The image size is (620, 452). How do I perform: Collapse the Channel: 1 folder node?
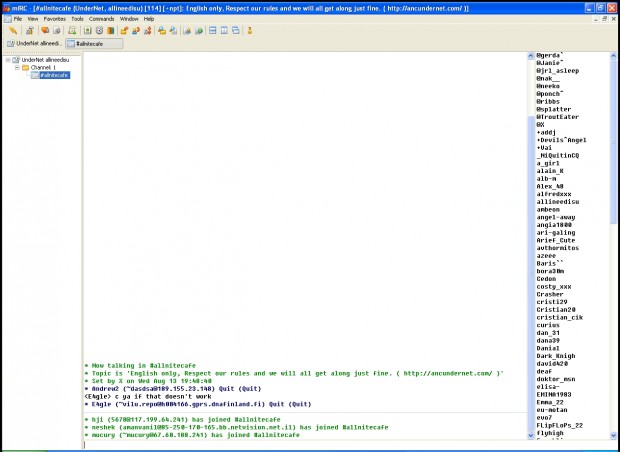[17, 68]
